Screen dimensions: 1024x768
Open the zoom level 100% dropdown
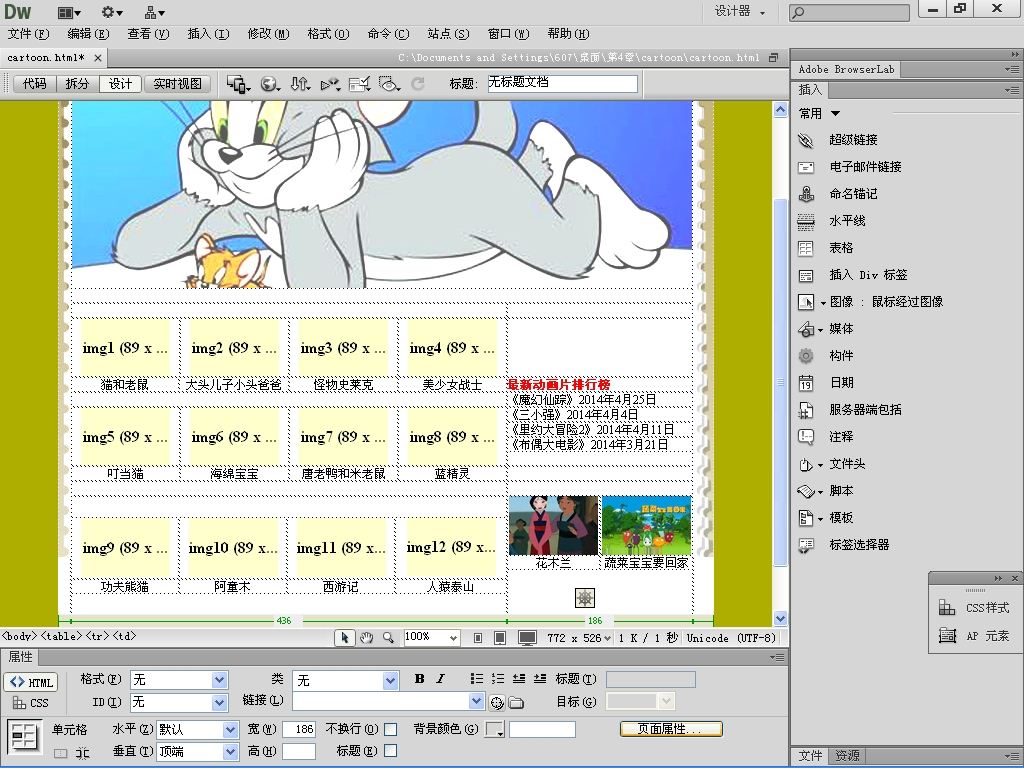tap(453, 638)
